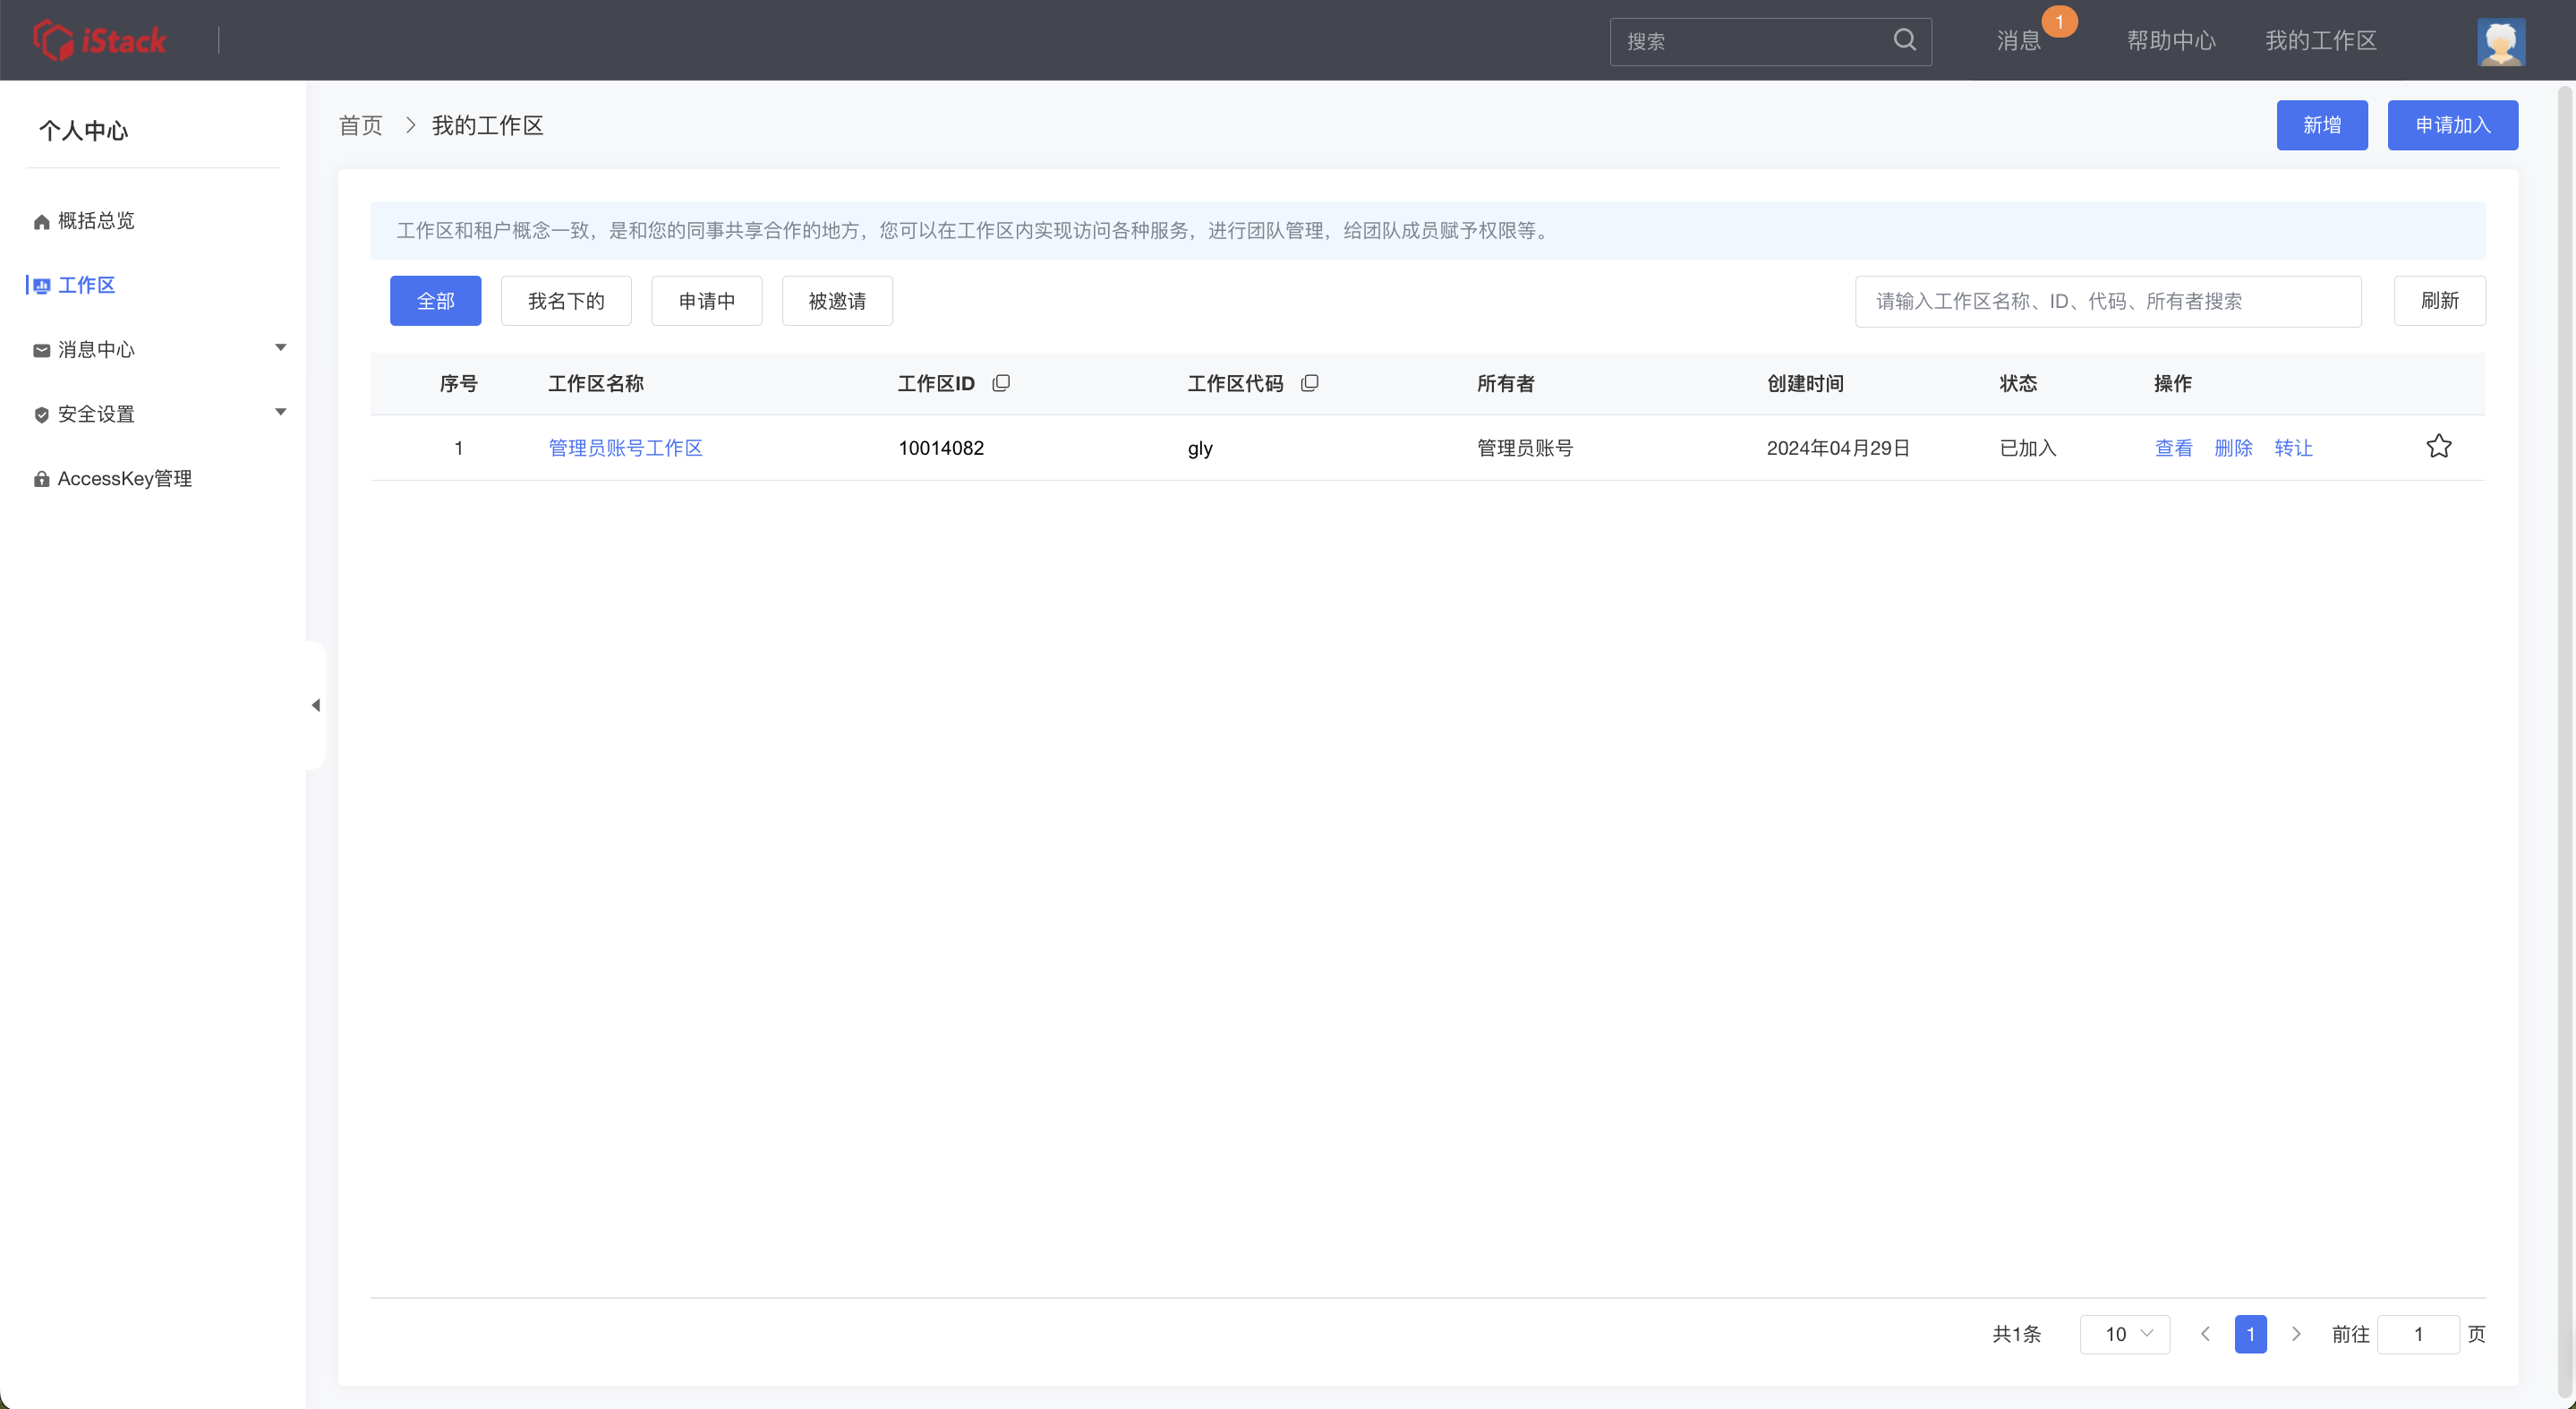Open AccessKey管理 in sidebar
This screenshot has height=1409, width=2576.
[125, 478]
